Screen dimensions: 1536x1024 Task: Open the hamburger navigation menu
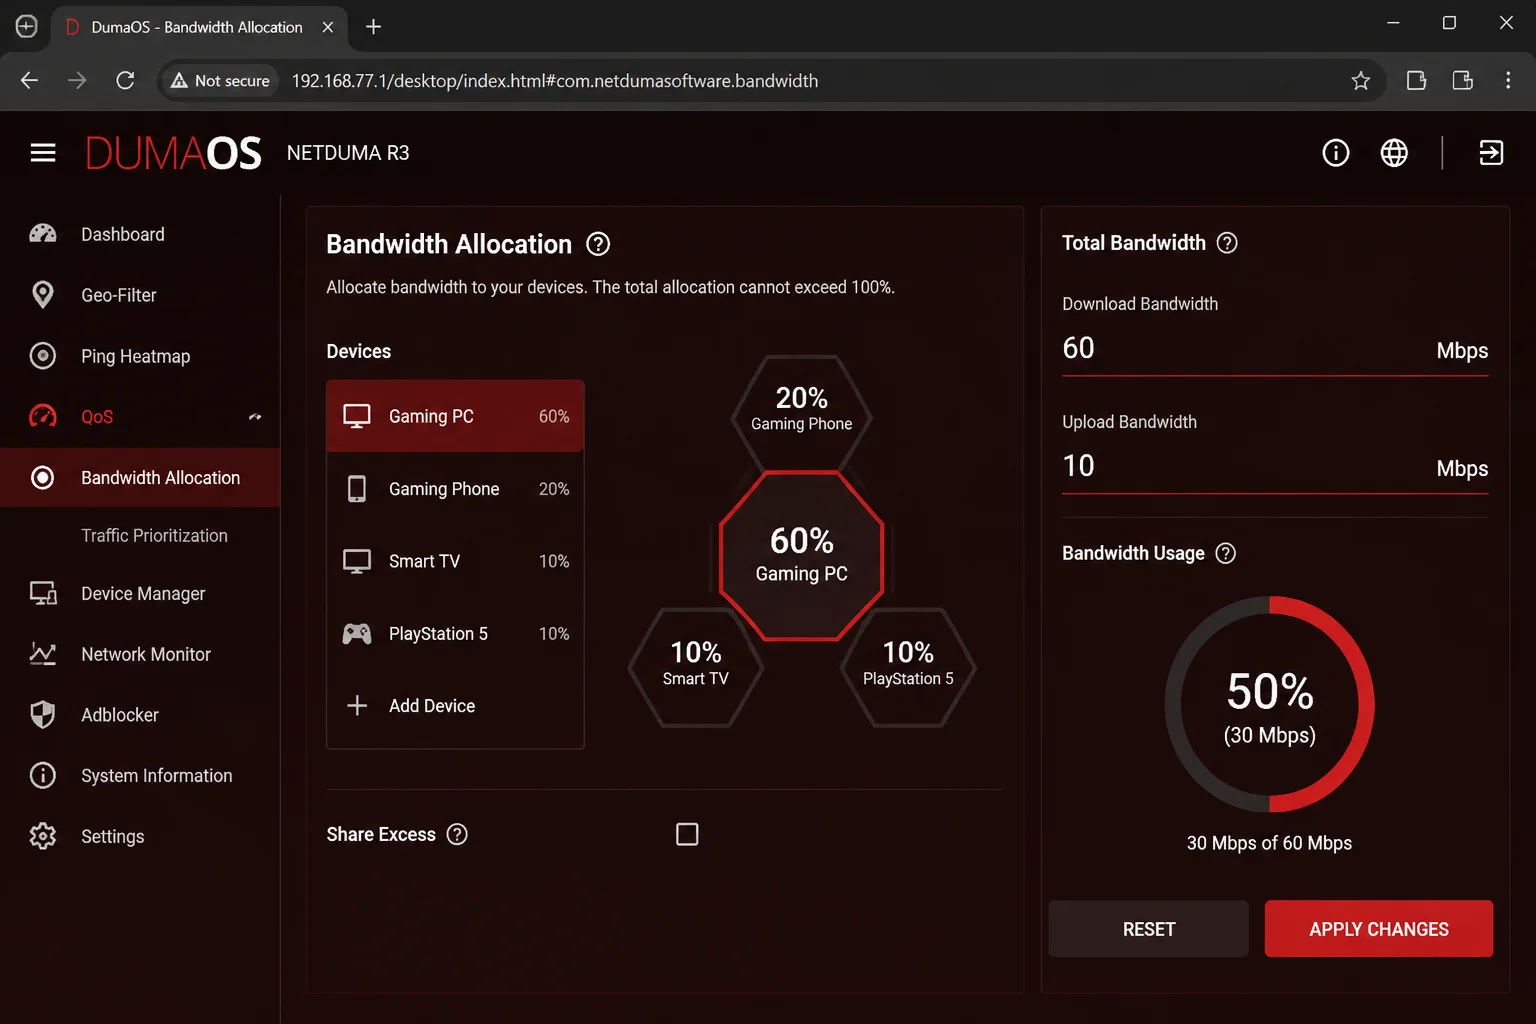[x=43, y=153]
